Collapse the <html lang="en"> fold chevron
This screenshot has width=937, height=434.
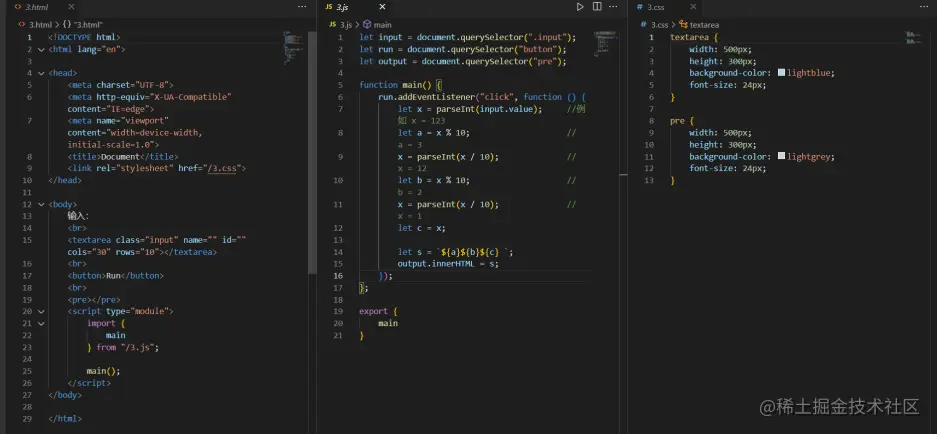[x=41, y=49]
